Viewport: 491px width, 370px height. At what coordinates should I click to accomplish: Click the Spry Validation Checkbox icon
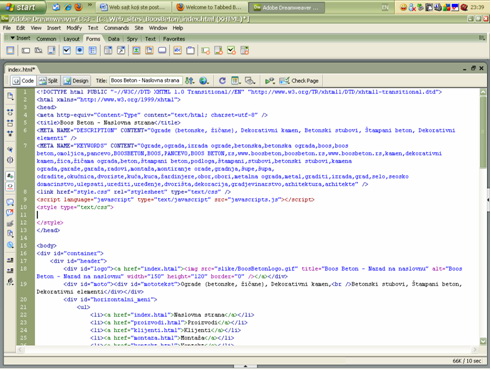pos(231,51)
